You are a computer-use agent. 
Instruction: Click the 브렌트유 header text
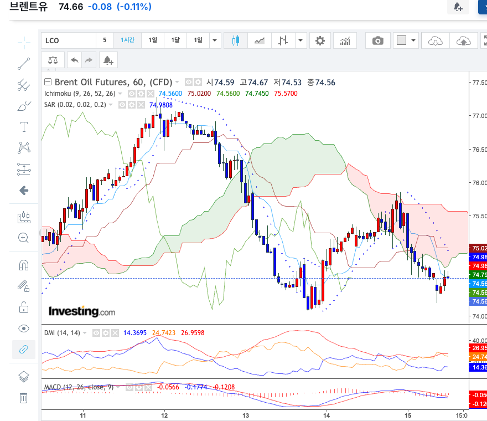point(28,6)
